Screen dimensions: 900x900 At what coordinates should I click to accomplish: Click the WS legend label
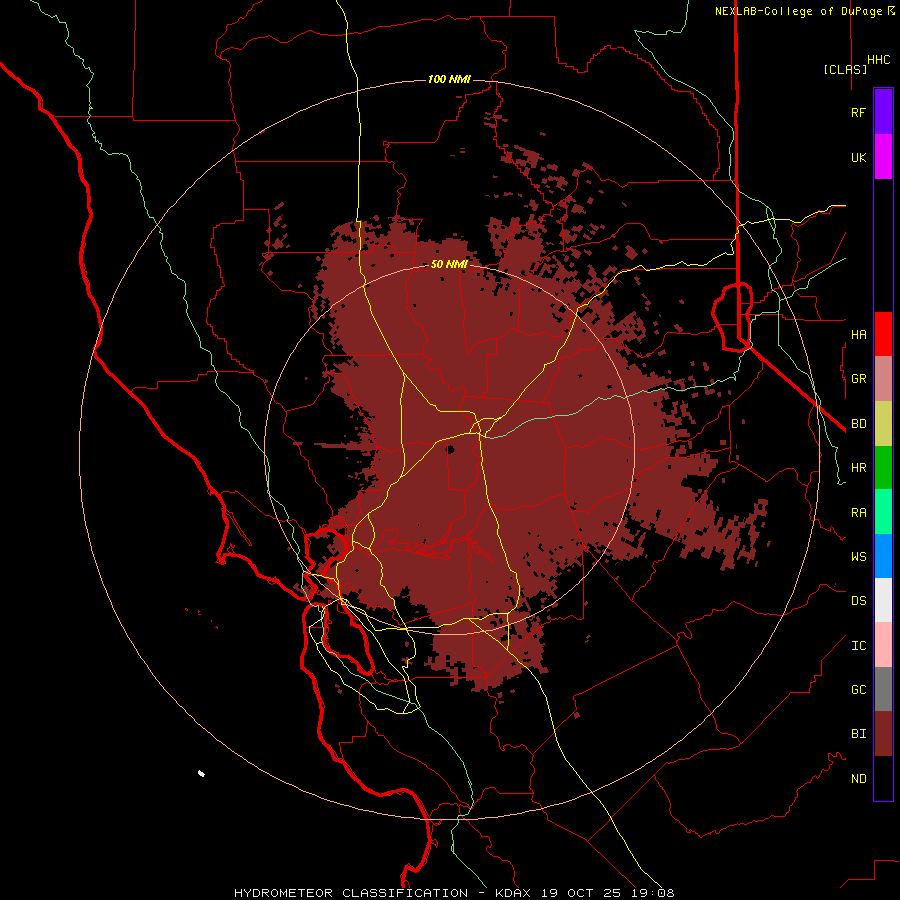(x=858, y=556)
